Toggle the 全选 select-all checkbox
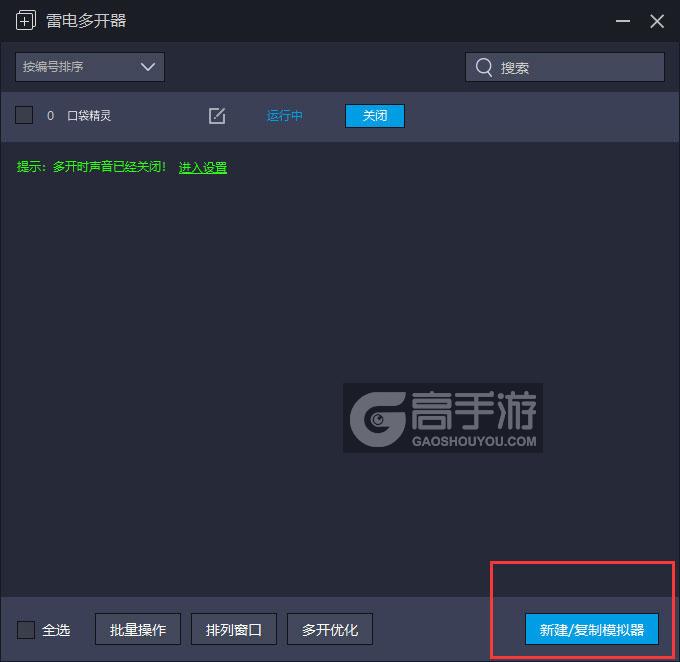 [26, 630]
